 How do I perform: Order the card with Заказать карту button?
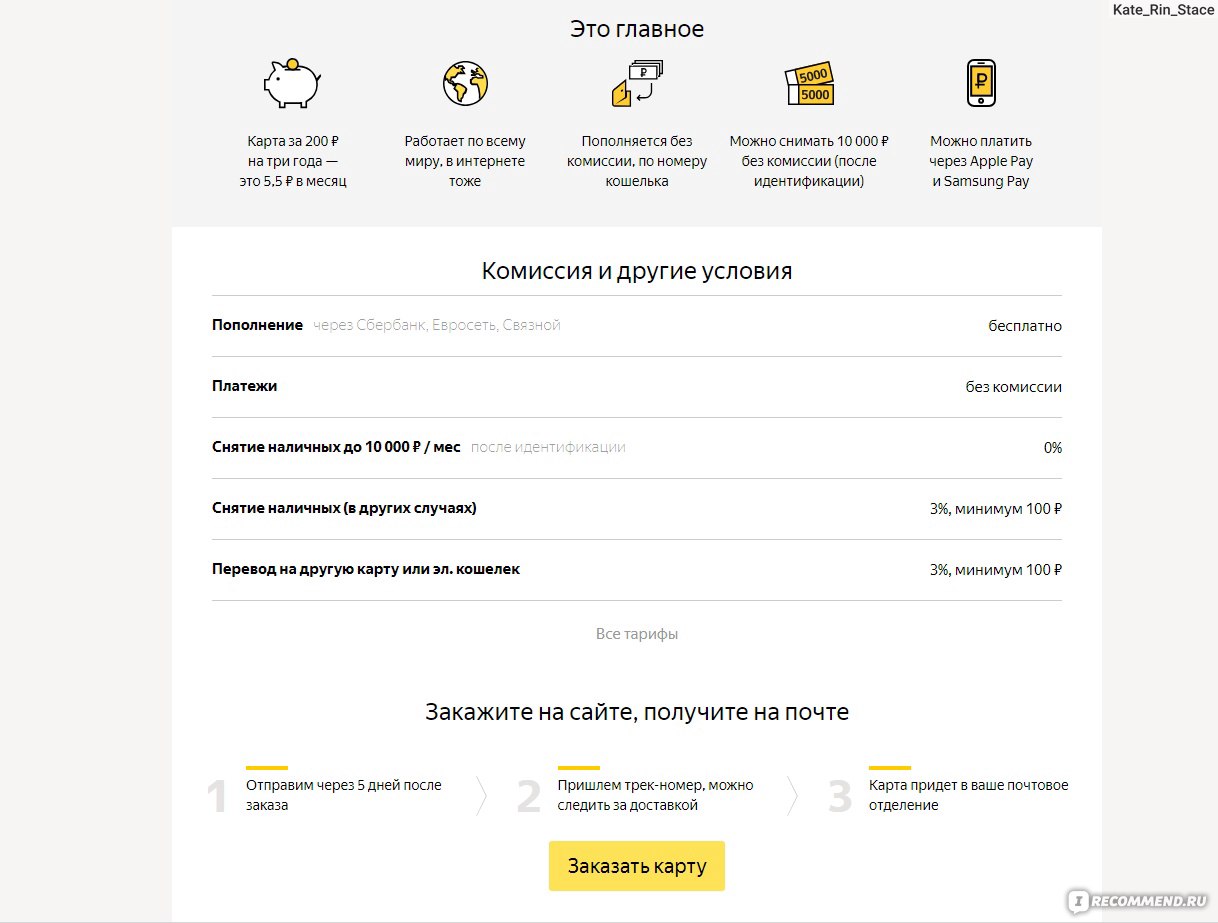click(x=636, y=866)
